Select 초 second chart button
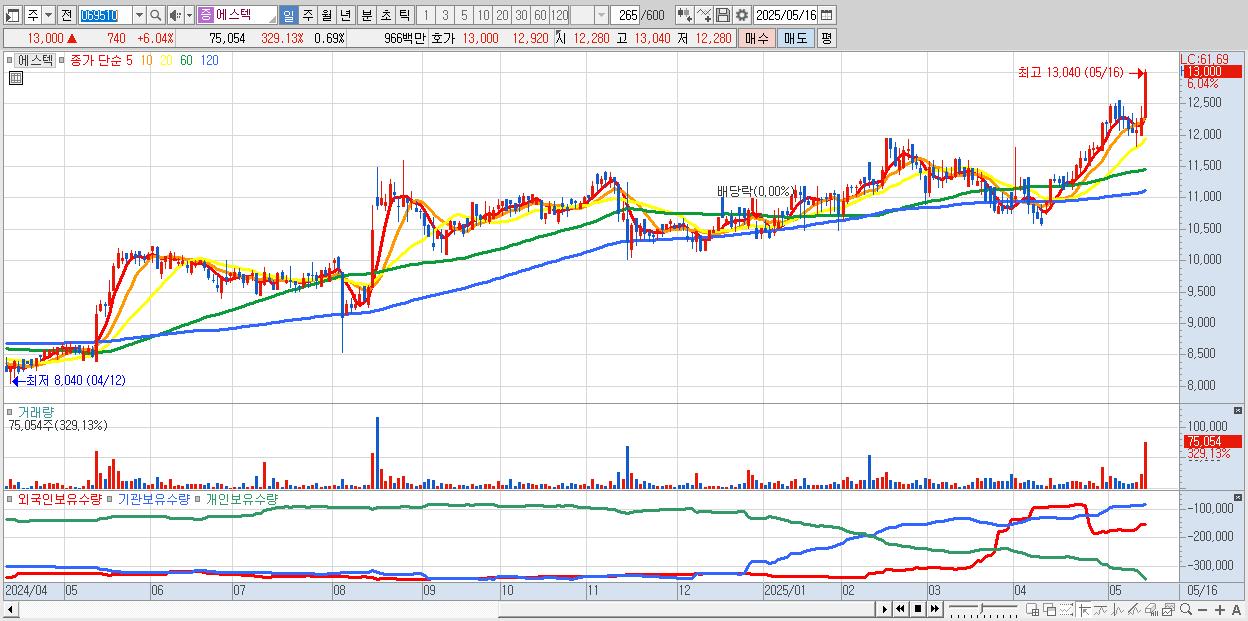The image size is (1248, 621). pos(385,15)
